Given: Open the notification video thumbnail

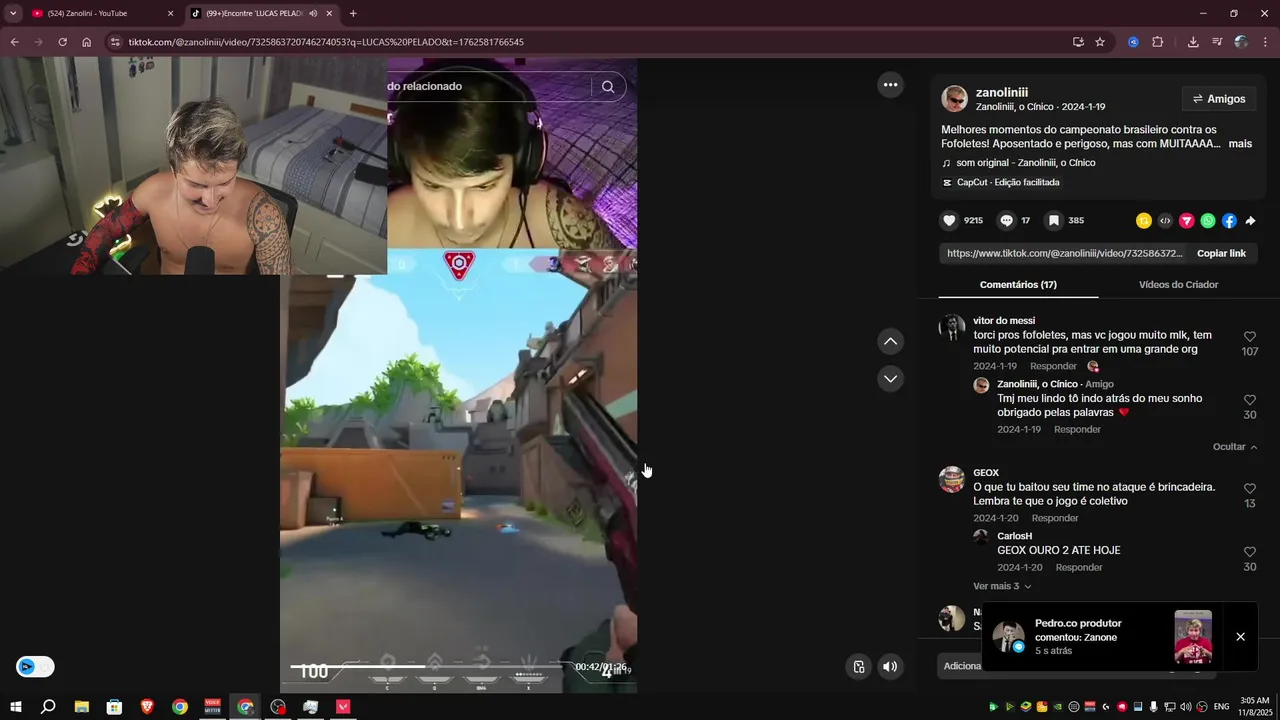Looking at the screenshot, I should pos(1193,637).
